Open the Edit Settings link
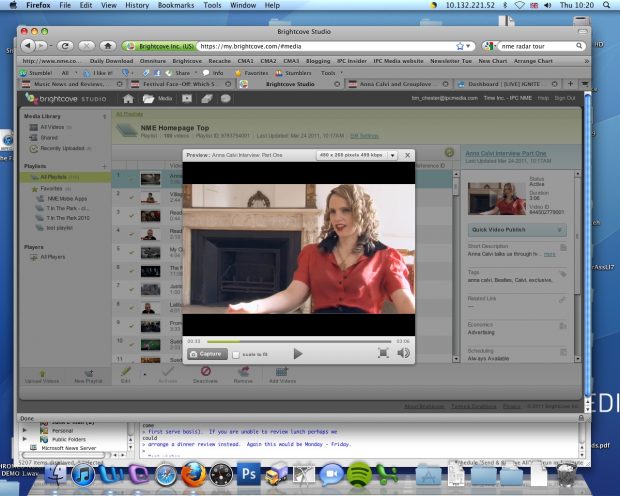 (364, 136)
